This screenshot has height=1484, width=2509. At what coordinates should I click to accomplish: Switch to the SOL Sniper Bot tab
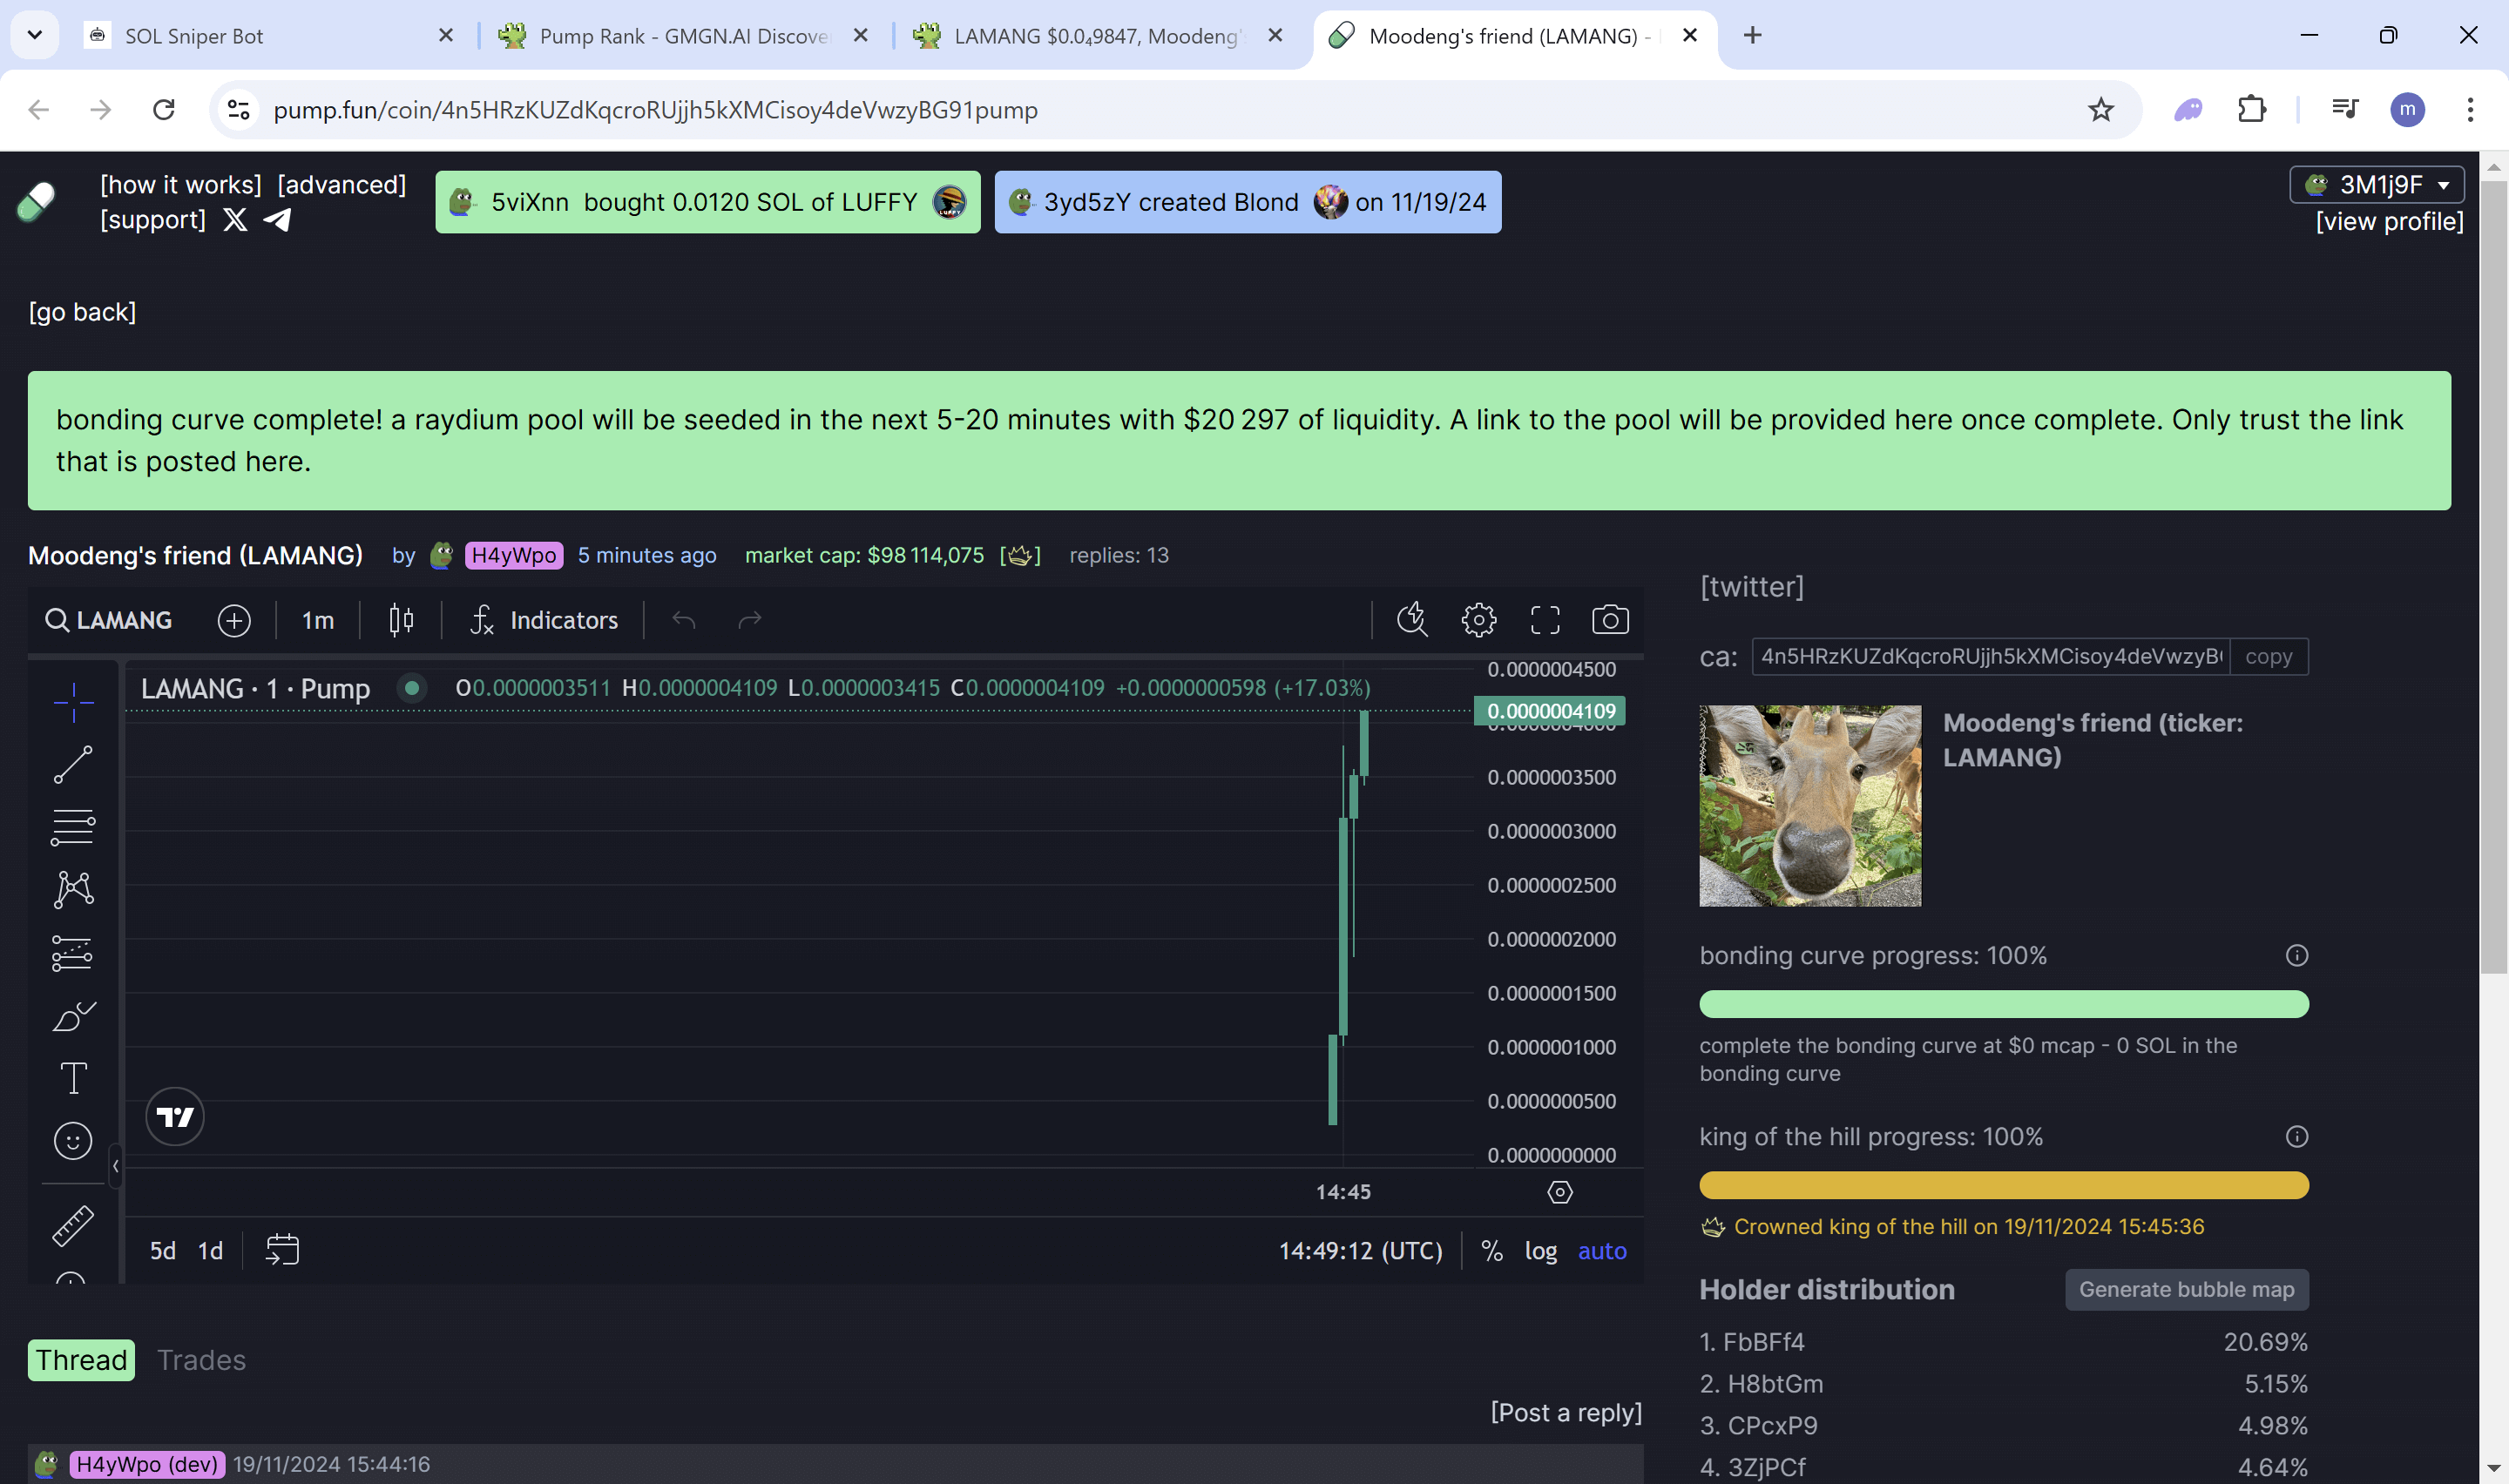[270, 36]
